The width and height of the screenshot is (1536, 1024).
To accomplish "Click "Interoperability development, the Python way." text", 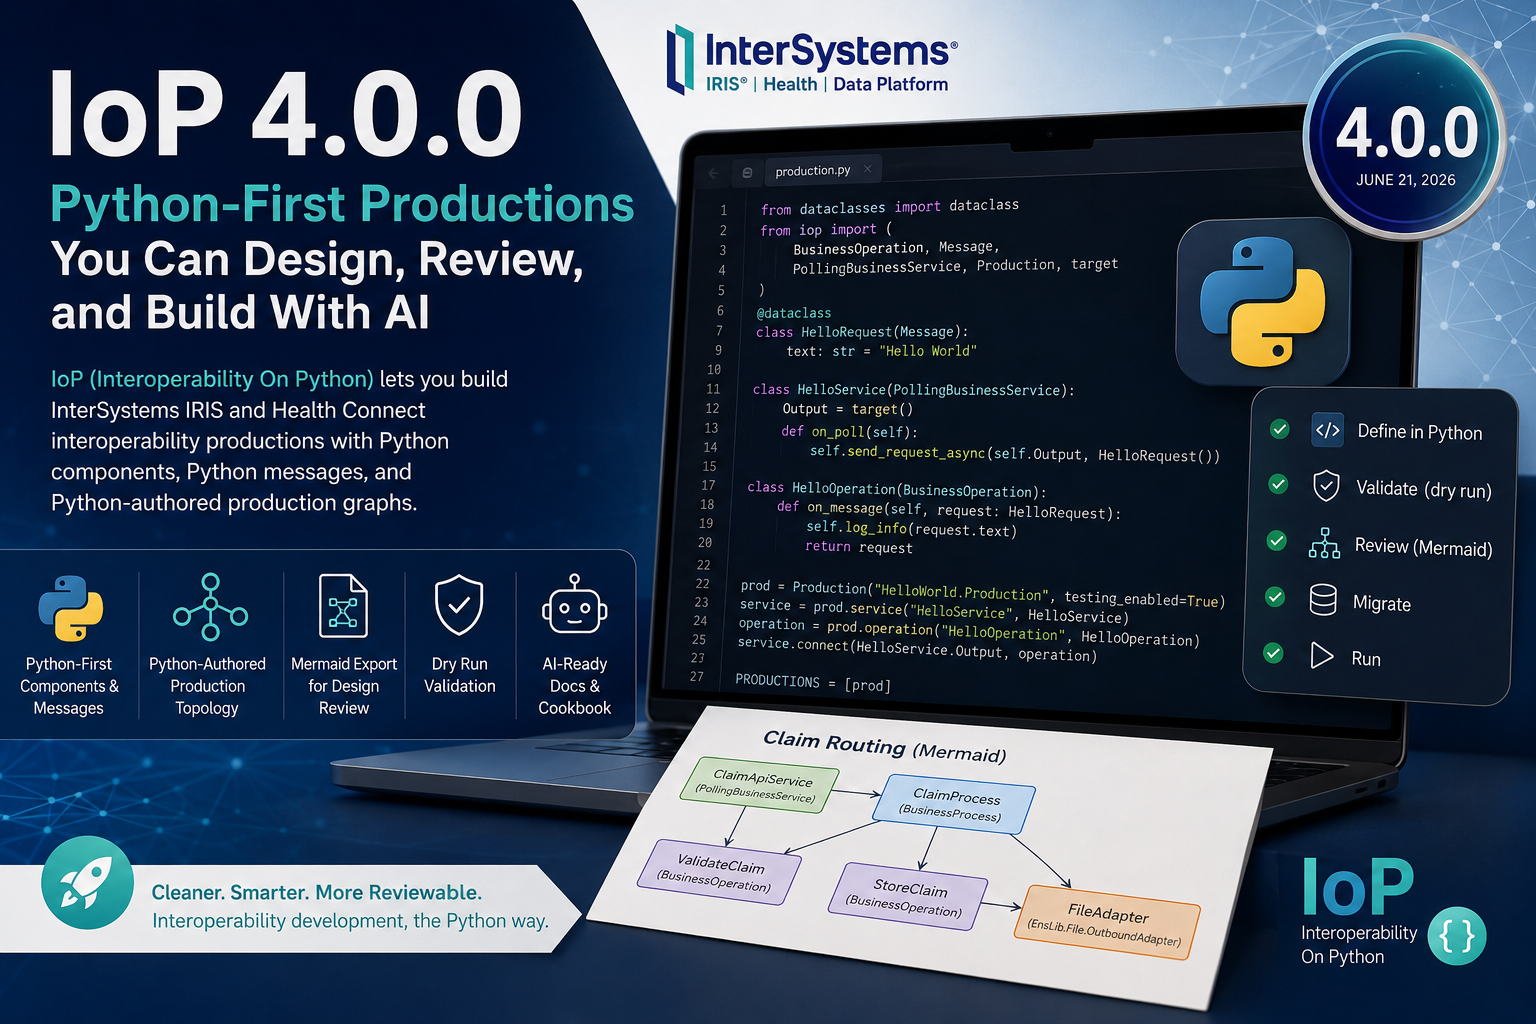I will (x=350, y=921).
